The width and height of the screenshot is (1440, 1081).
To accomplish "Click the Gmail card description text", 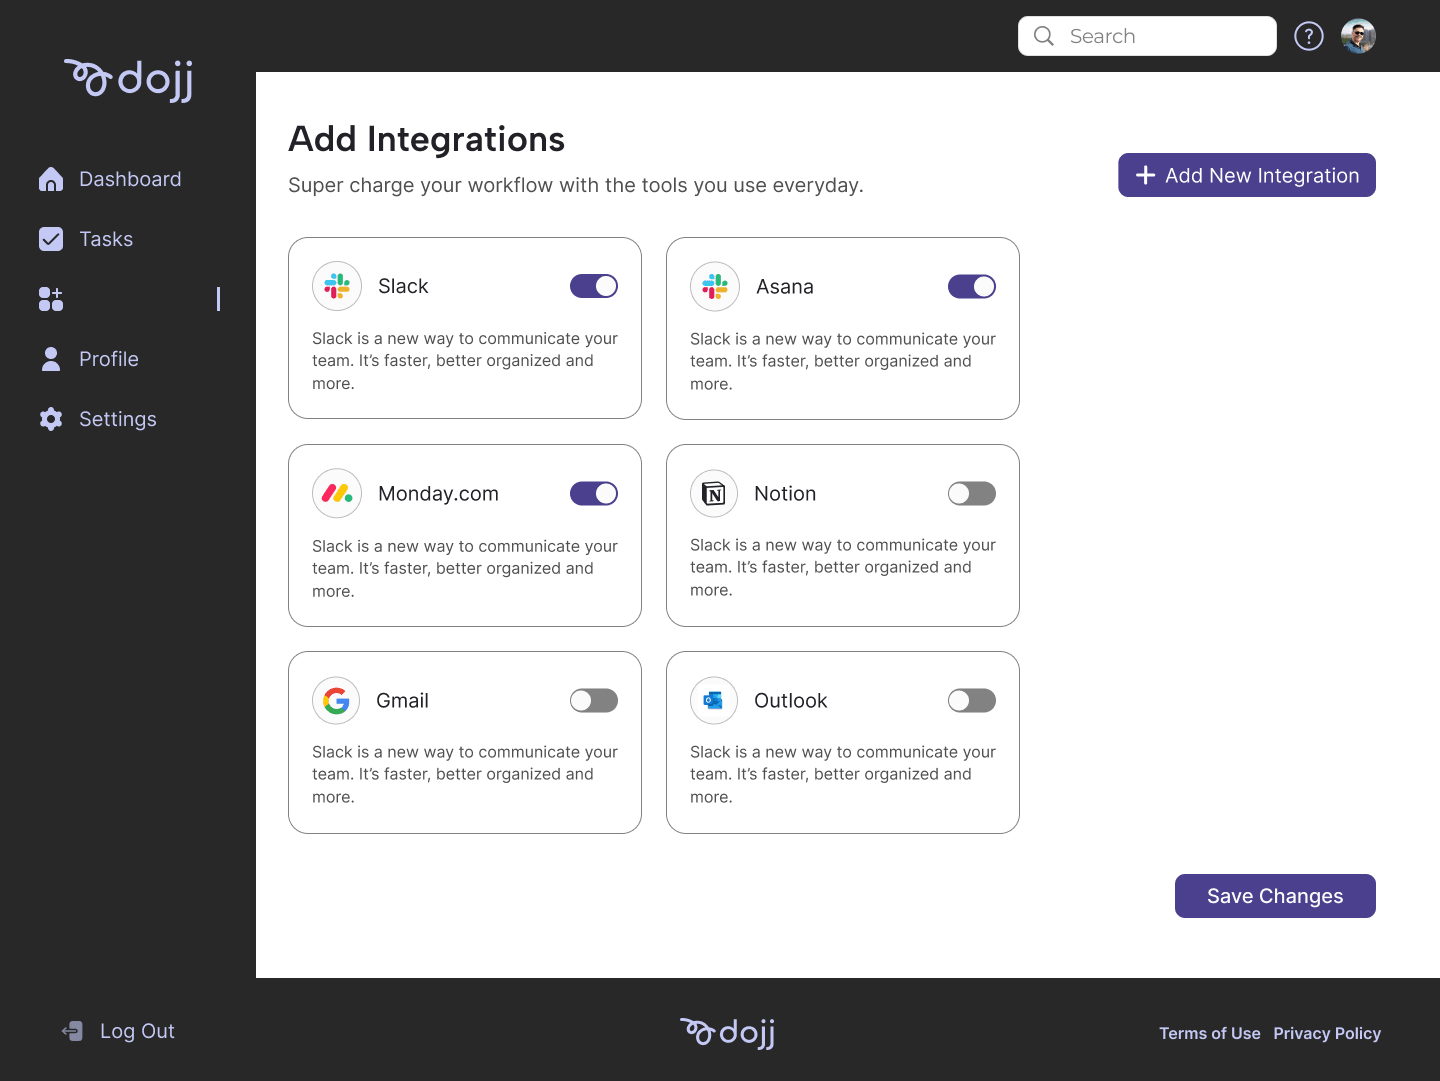I will (x=465, y=774).
